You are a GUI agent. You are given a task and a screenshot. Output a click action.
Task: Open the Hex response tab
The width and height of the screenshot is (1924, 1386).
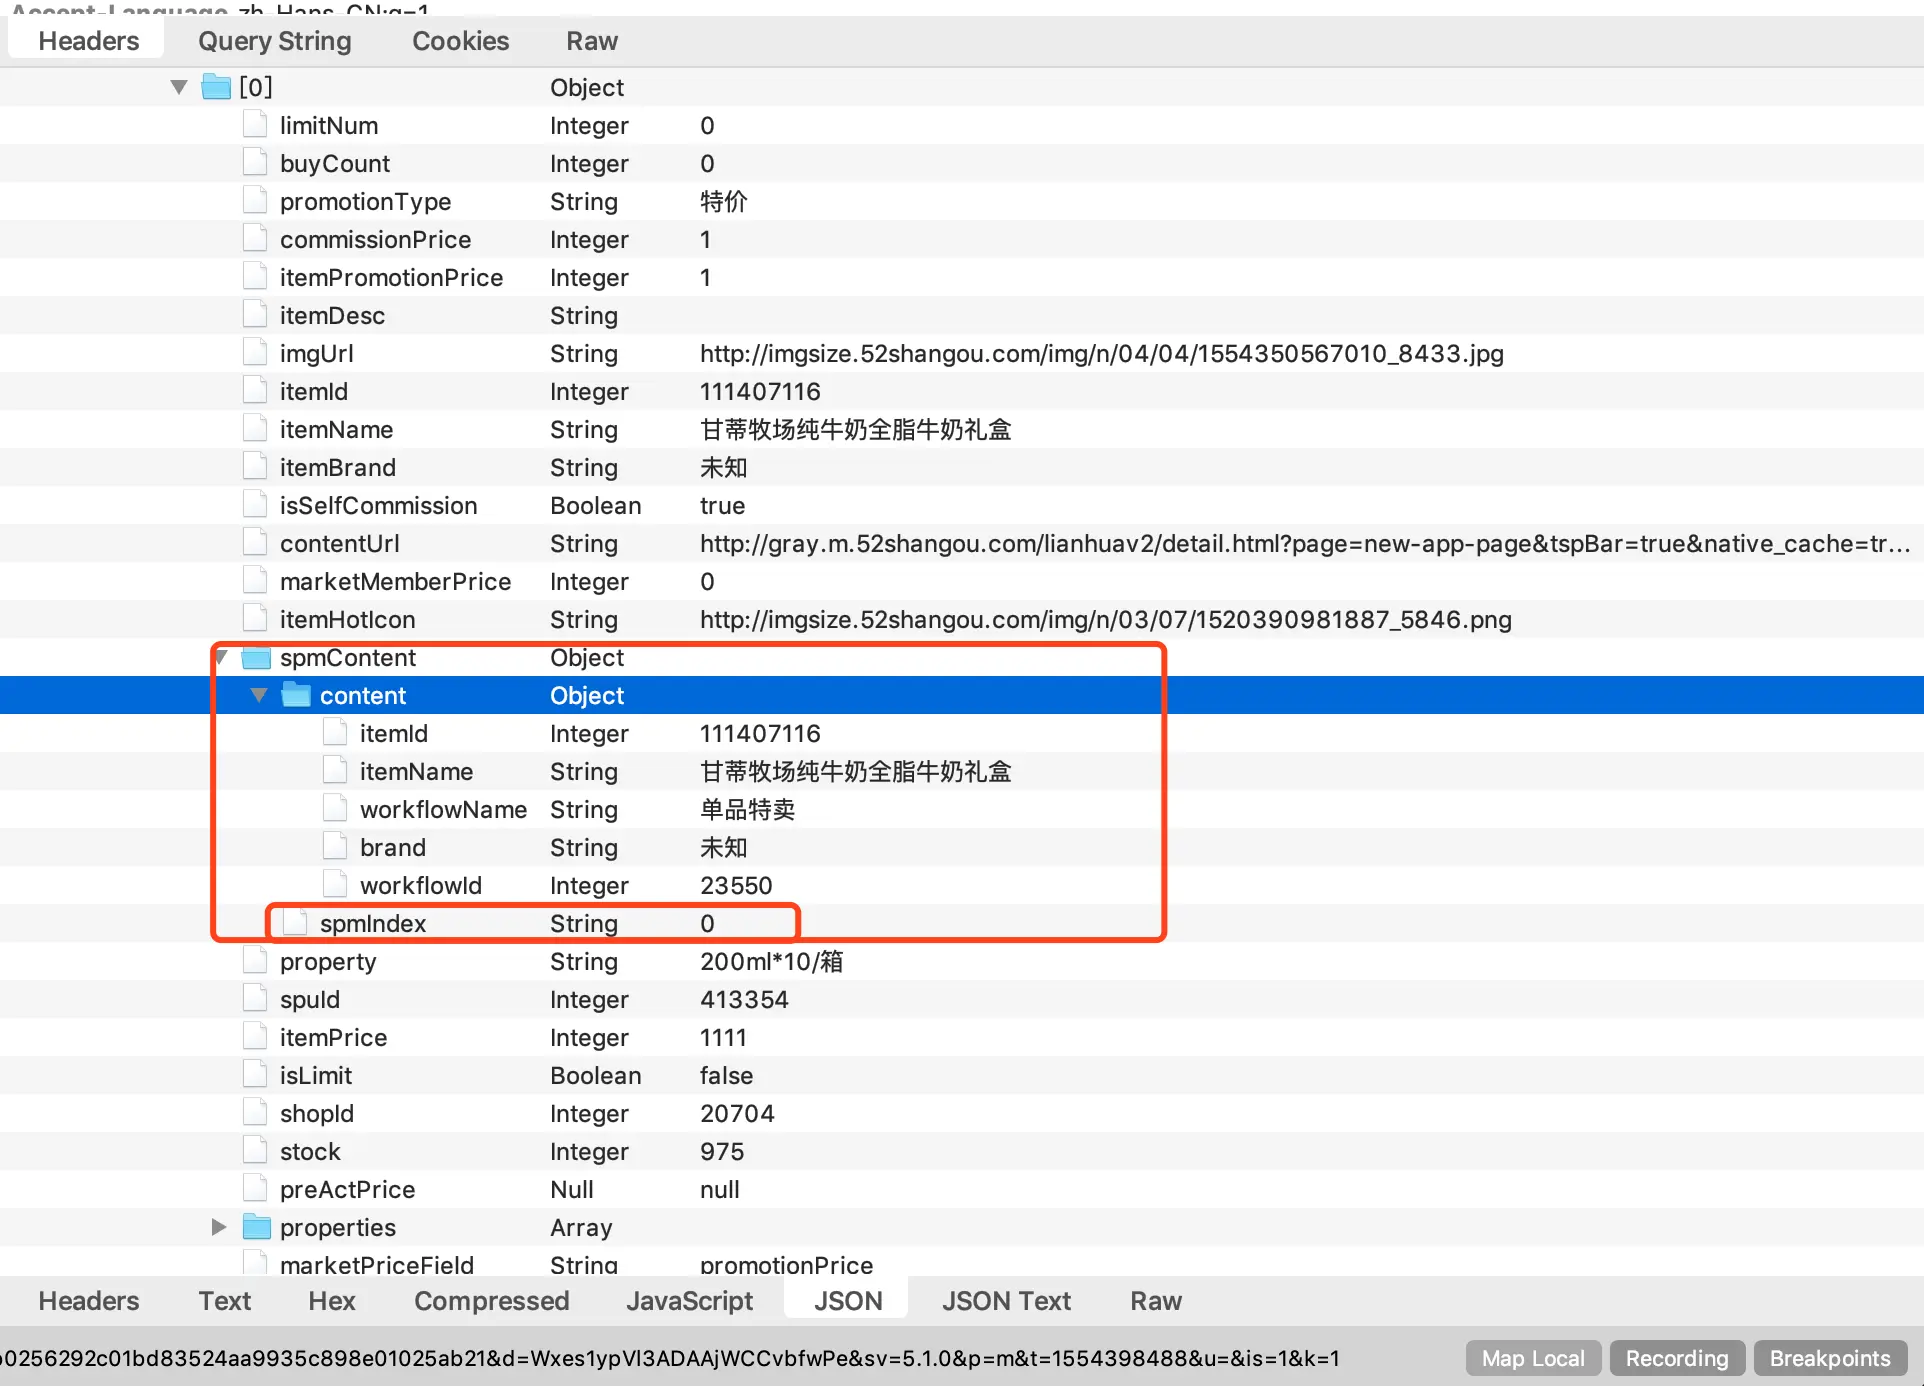(x=332, y=1301)
